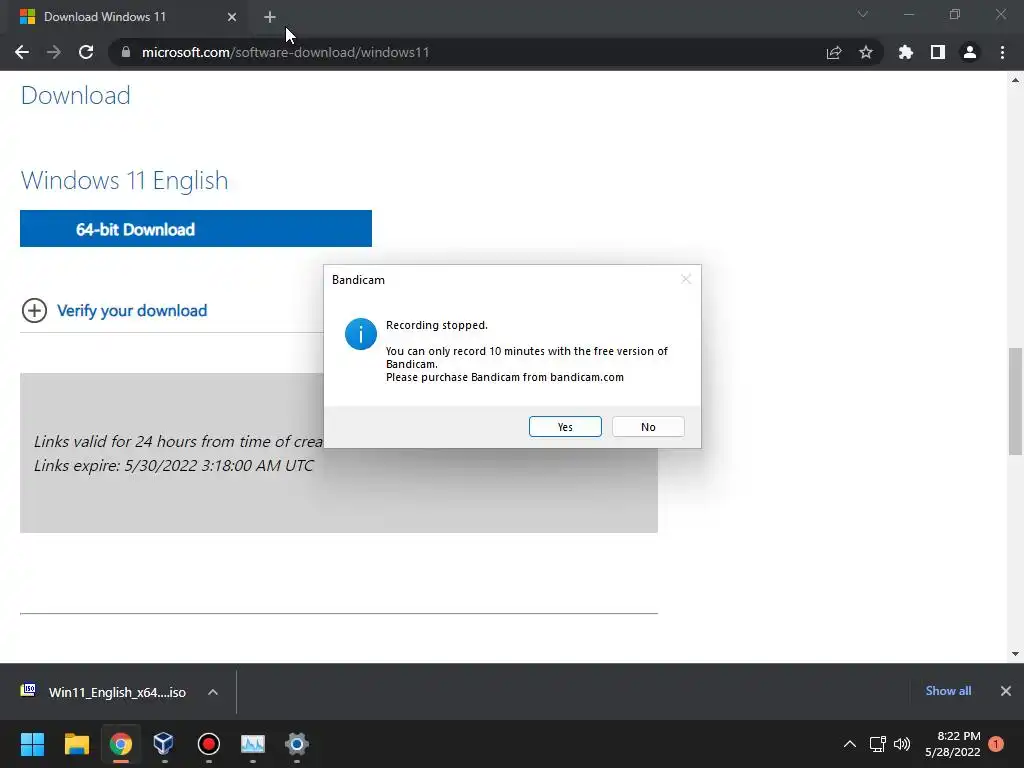1024x768 pixels.
Task: Open VirtualBox from the taskbar
Action: pos(163,744)
